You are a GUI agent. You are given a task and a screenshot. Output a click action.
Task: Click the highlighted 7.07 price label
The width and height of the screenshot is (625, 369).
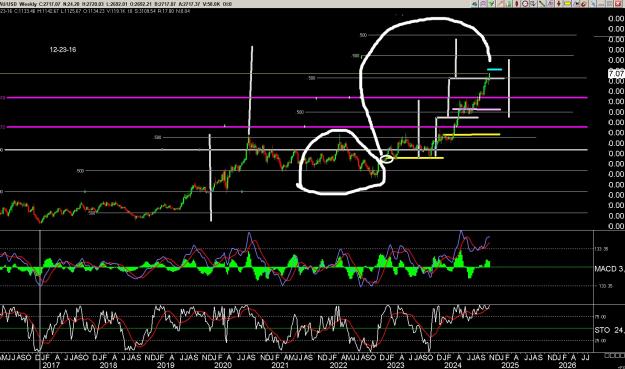click(x=616, y=73)
